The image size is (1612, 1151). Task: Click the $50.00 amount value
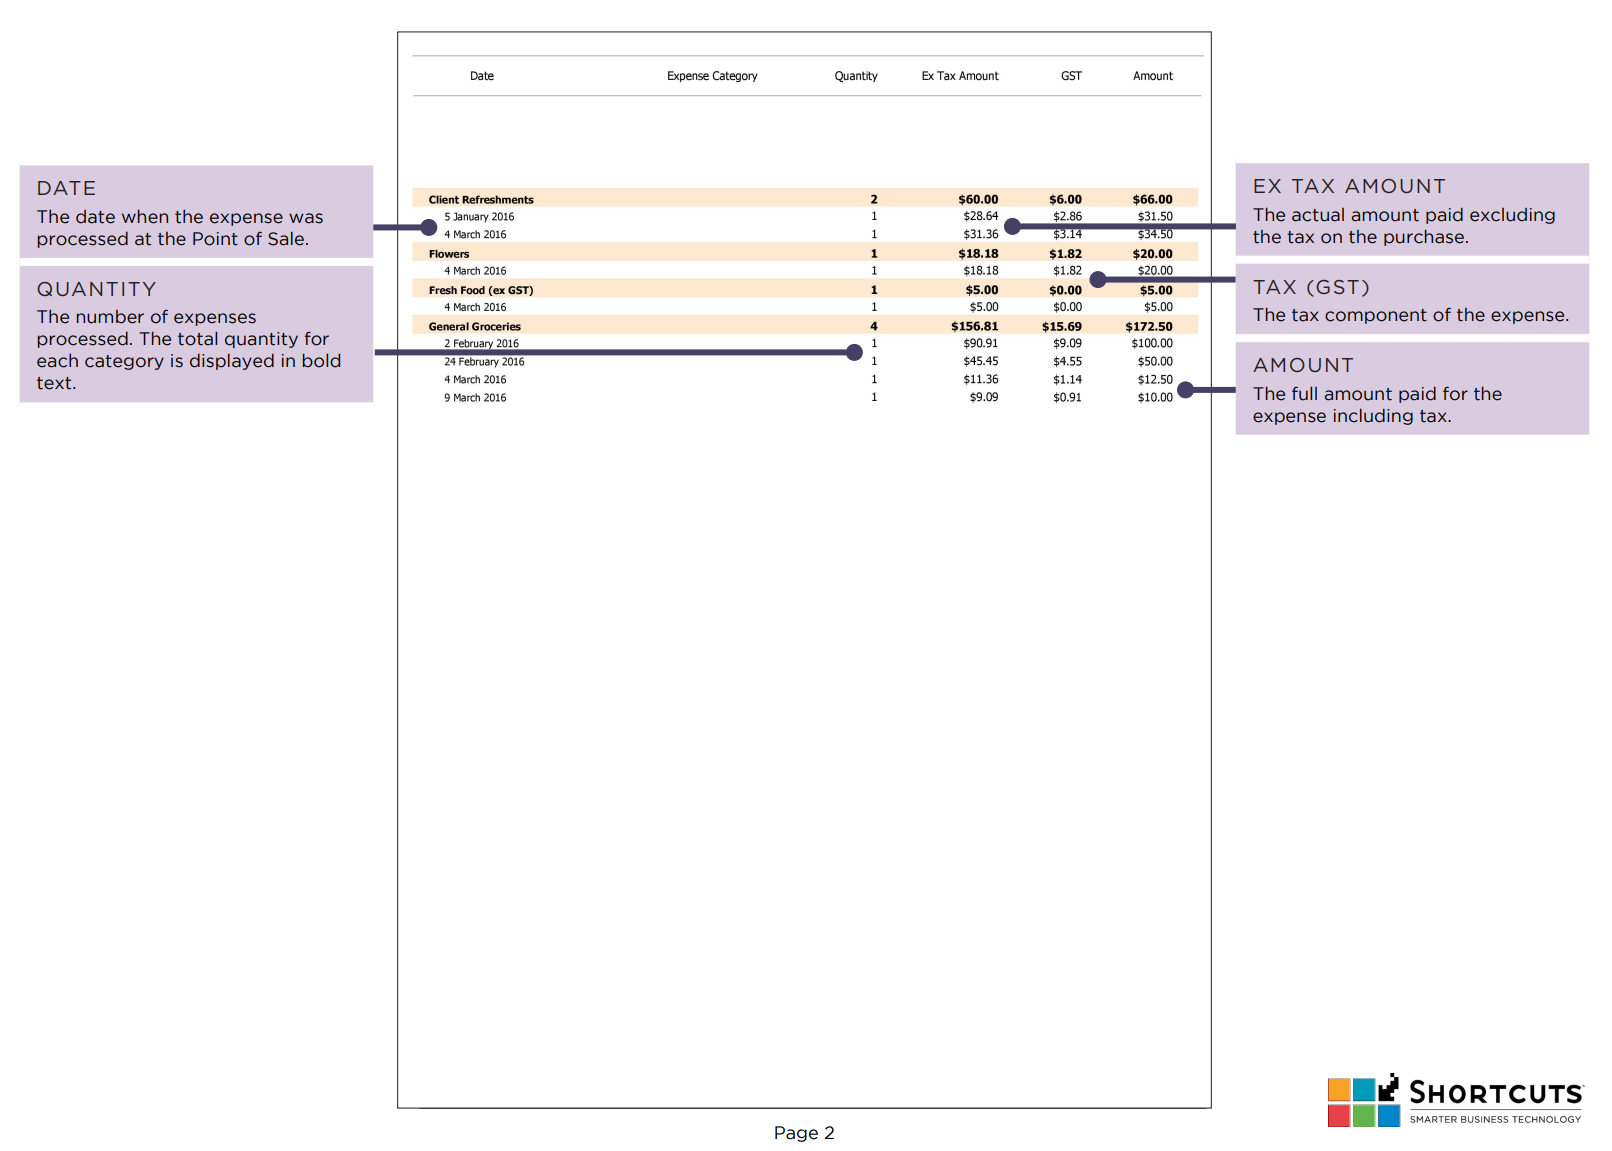1155,361
